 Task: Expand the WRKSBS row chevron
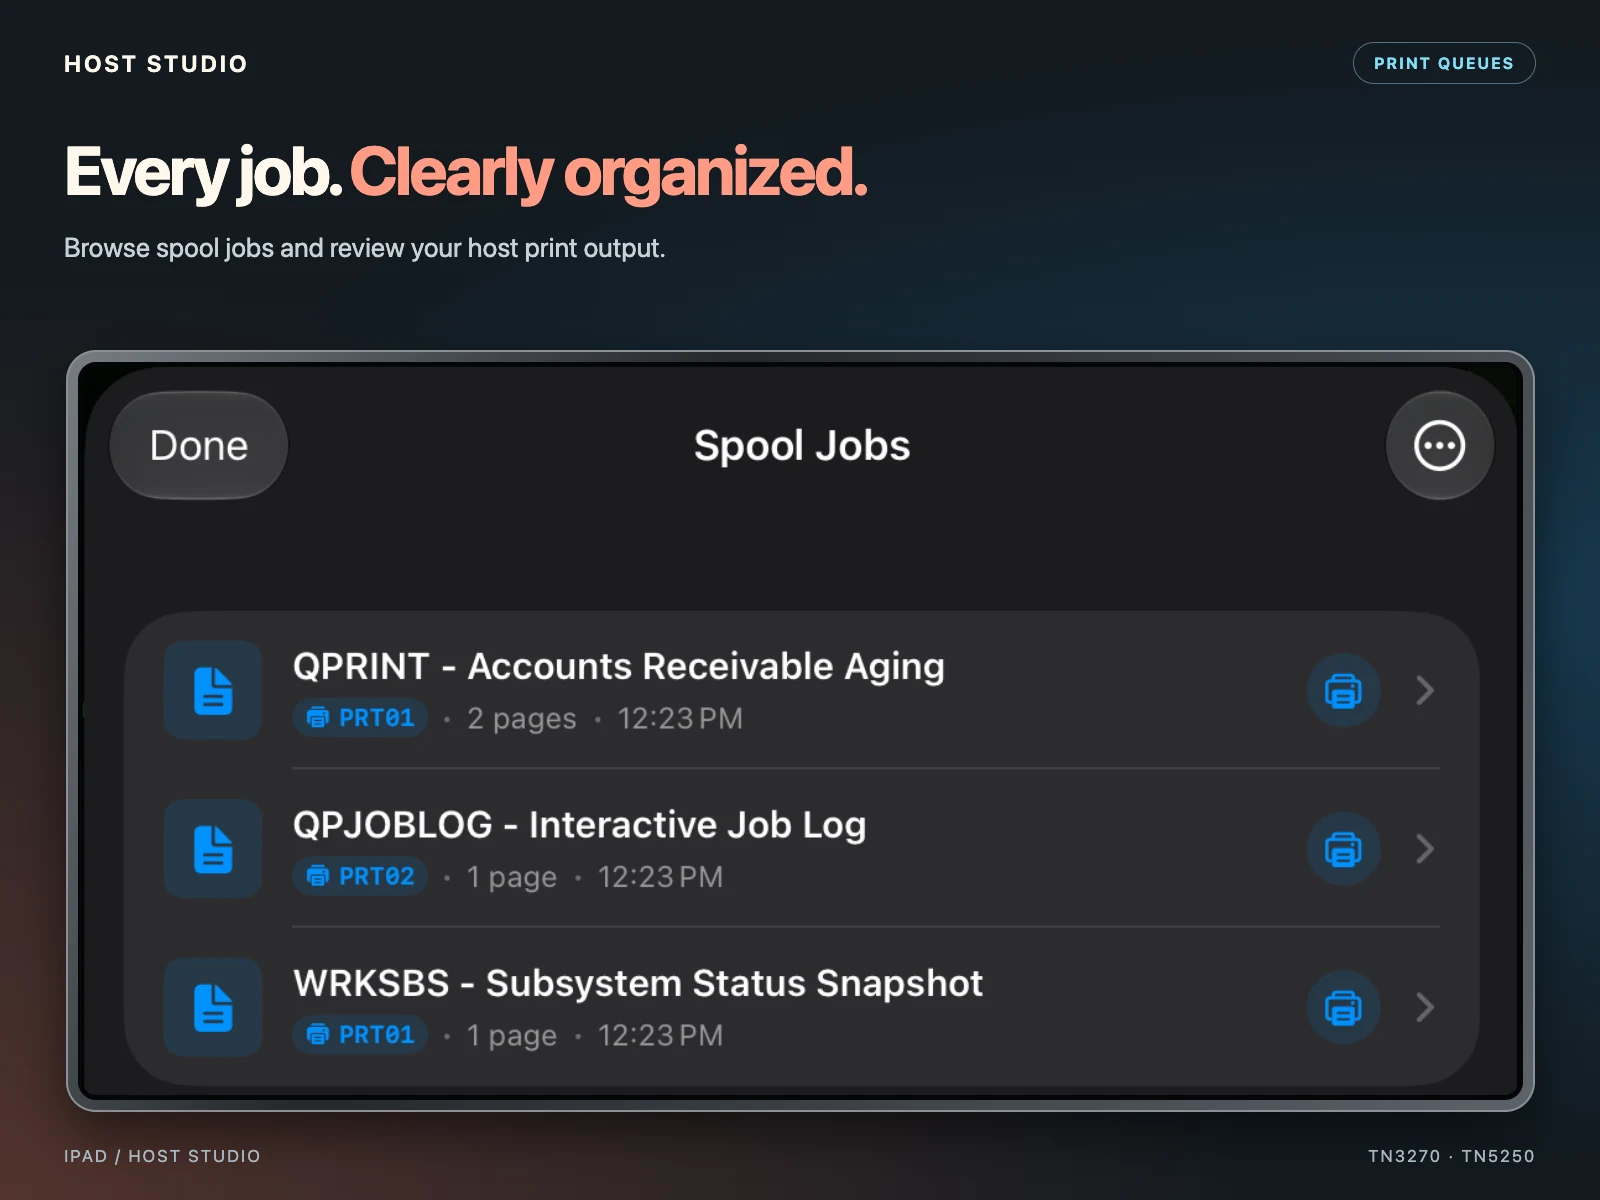point(1425,1007)
